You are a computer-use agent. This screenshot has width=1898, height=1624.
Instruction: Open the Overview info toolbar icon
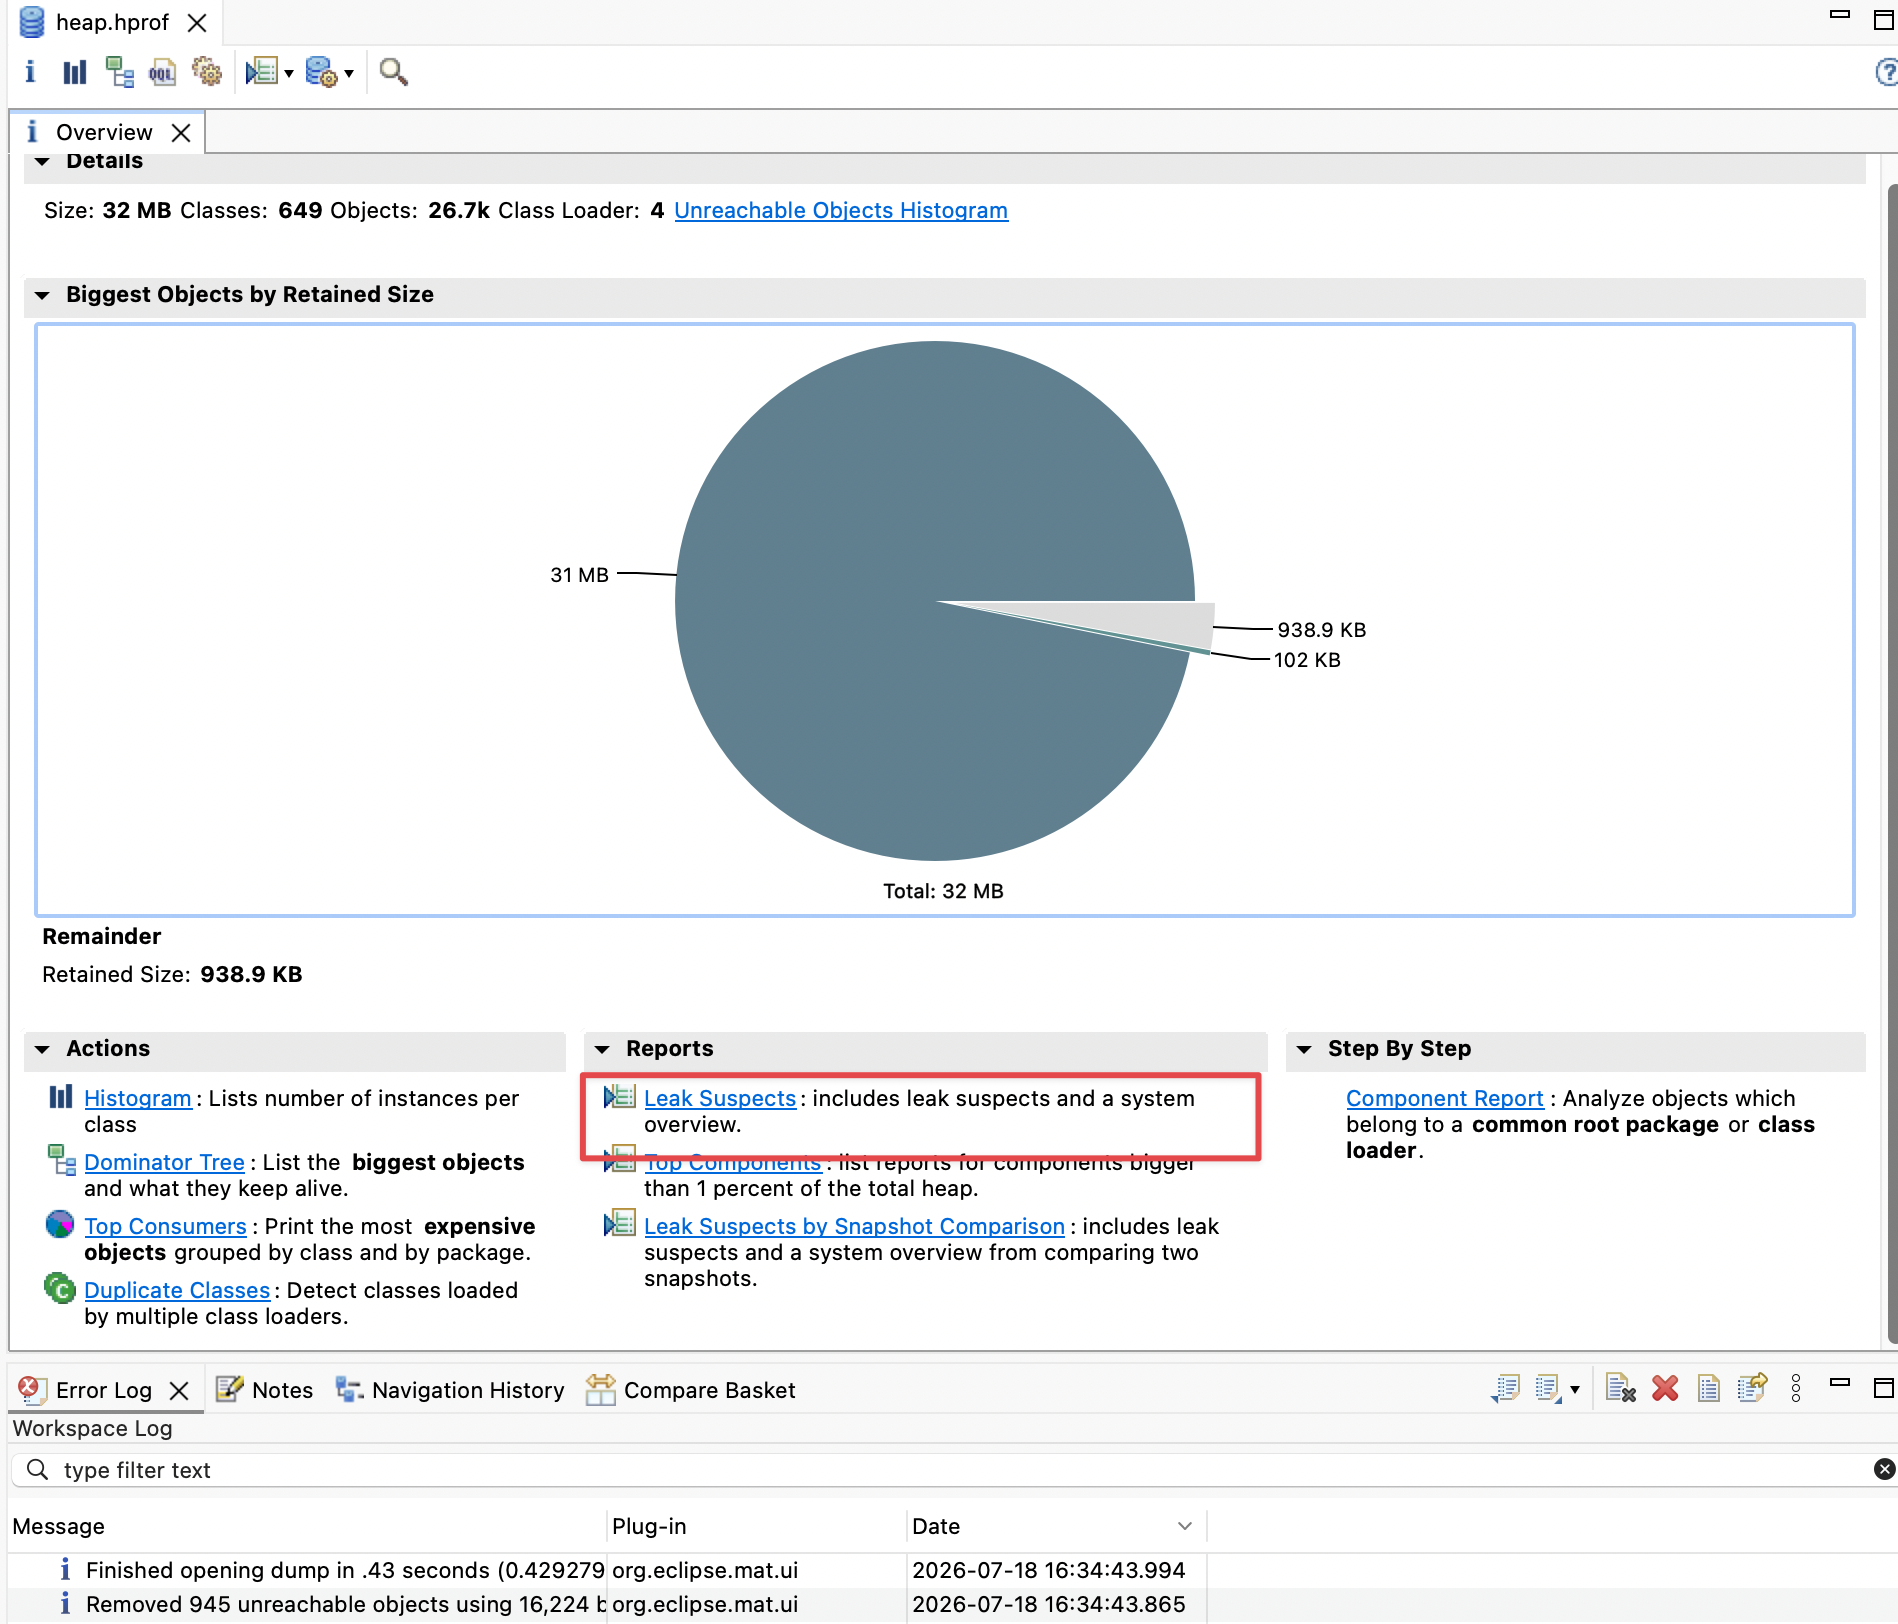point(30,72)
